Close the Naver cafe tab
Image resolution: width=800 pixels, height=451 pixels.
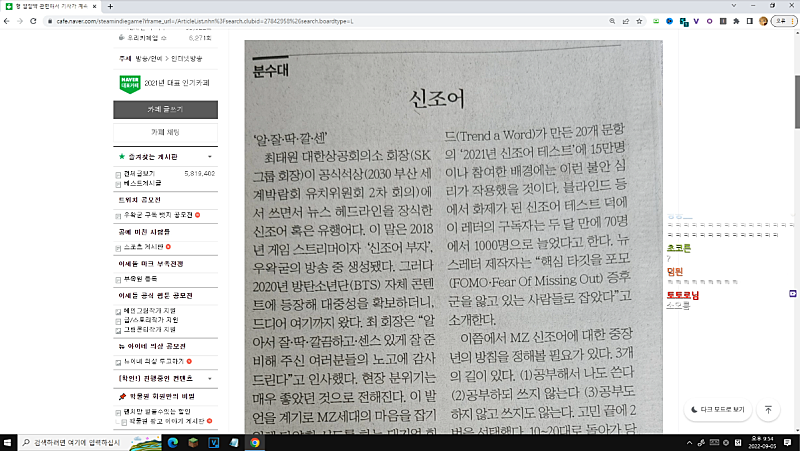pyautogui.click(x=94, y=7)
